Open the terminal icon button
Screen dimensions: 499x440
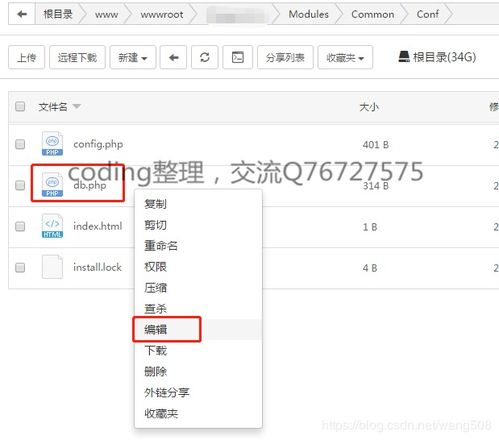237,57
